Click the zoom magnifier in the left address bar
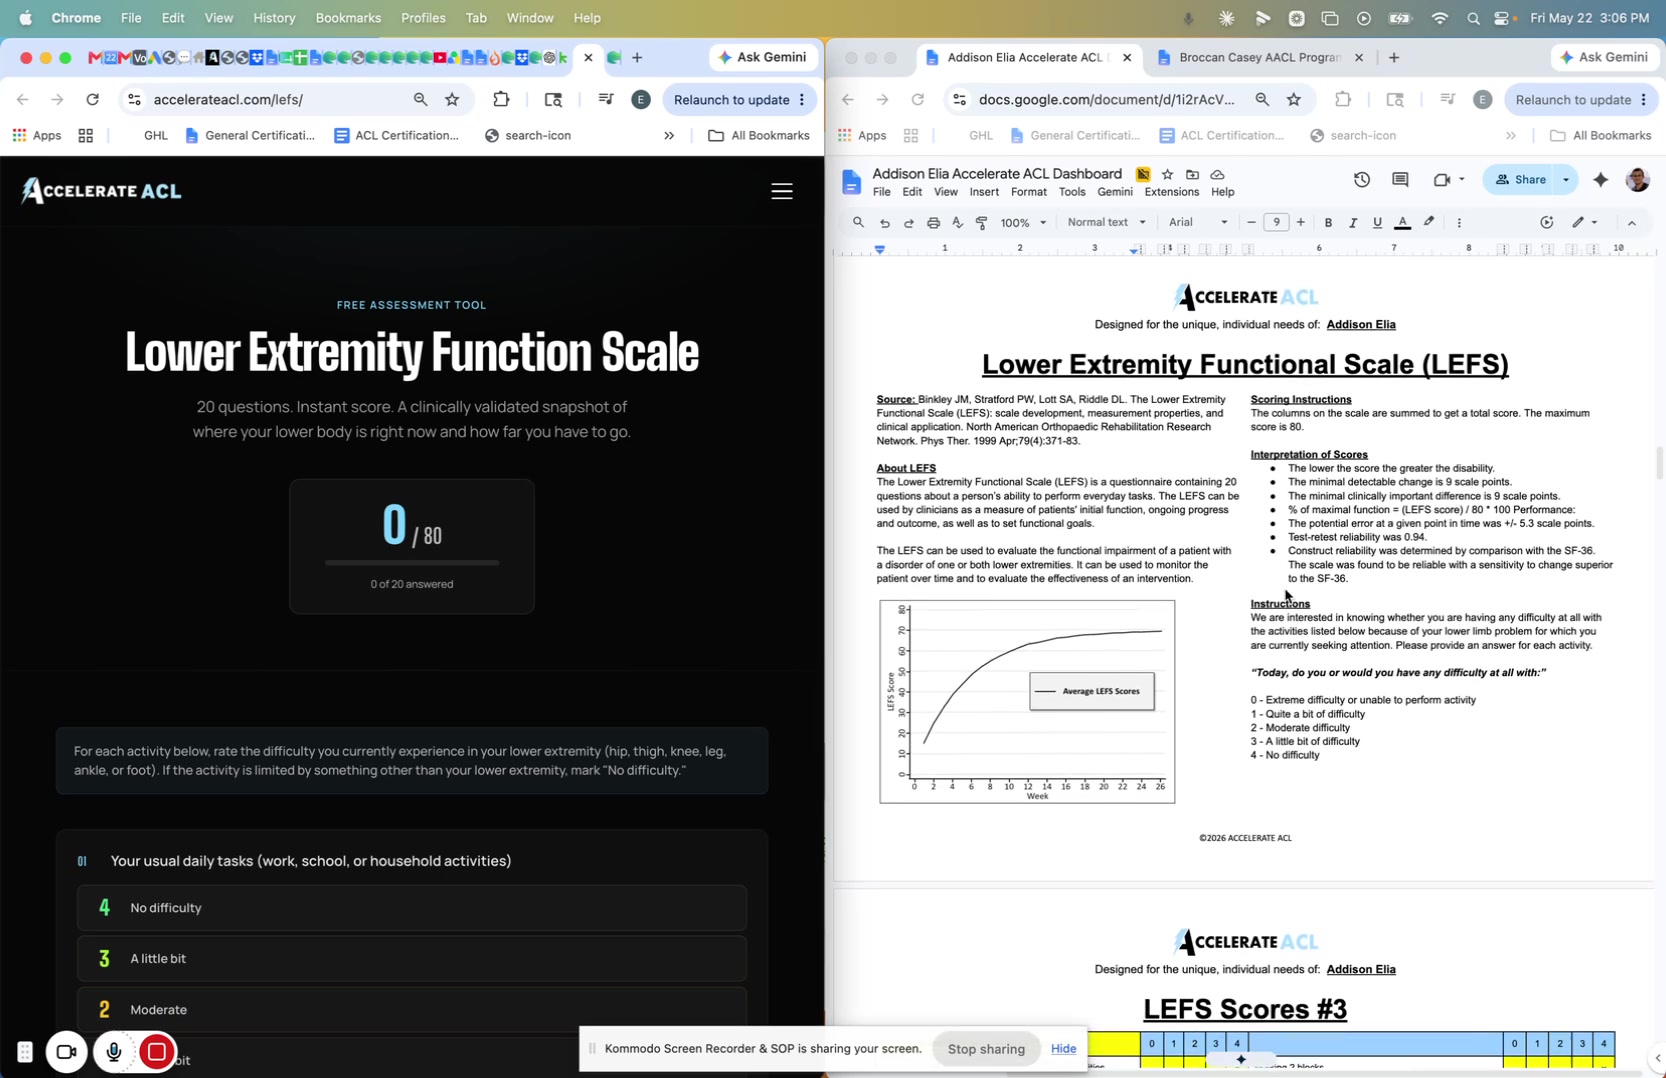1666x1078 pixels. coord(420,99)
